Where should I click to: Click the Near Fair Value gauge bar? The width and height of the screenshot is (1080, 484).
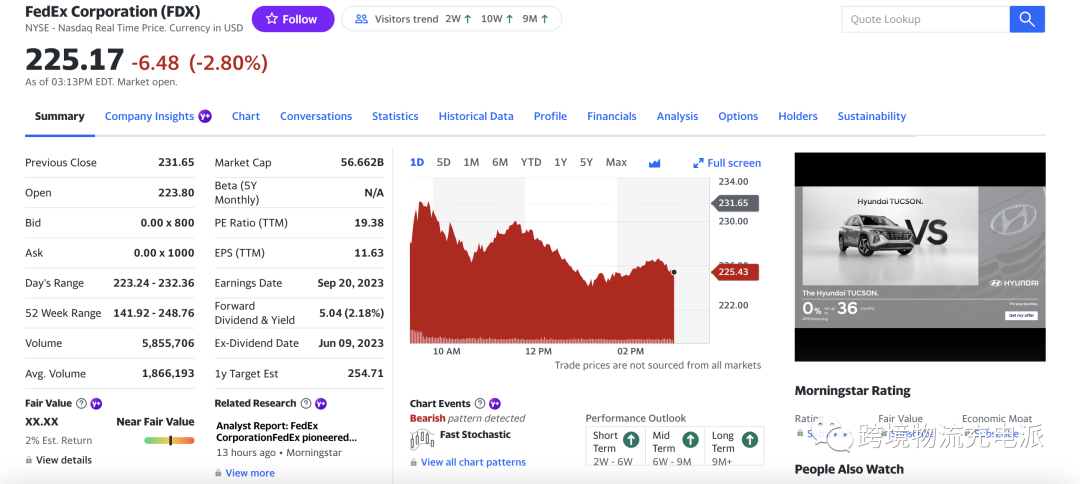[x=169, y=440]
